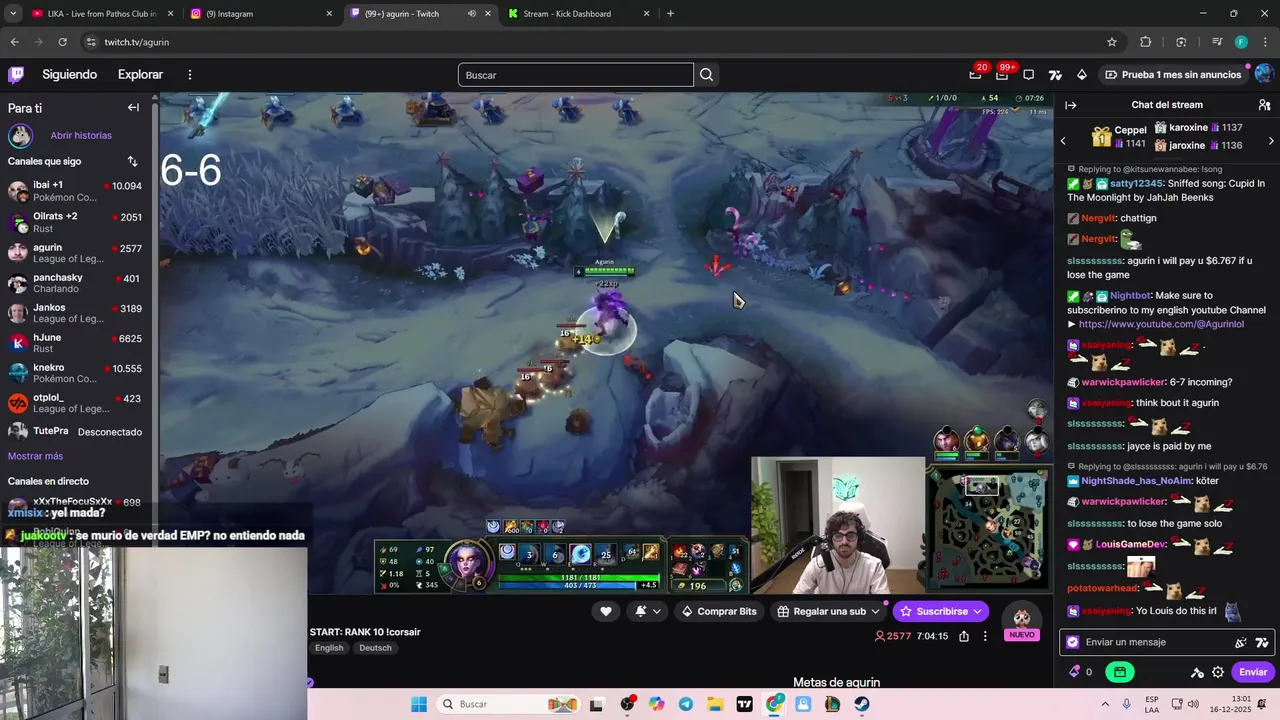
Task: Expand Suscribirse options dropdown
Action: [x=977, y=611]
